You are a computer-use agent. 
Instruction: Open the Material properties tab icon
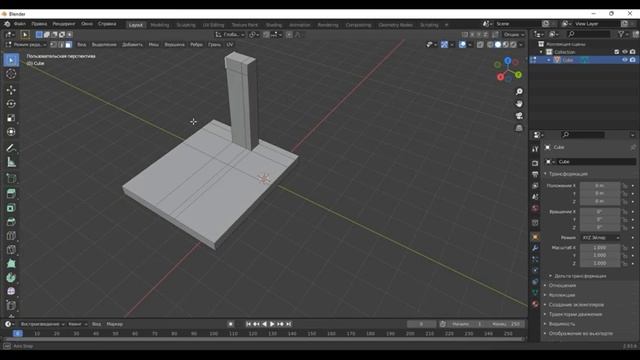(535, 304)
